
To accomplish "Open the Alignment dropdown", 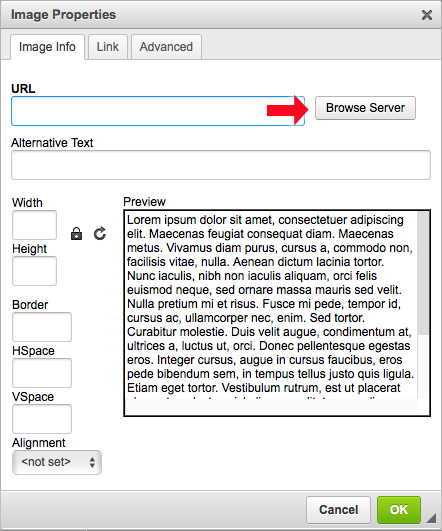I will click(x=57, y=462).
